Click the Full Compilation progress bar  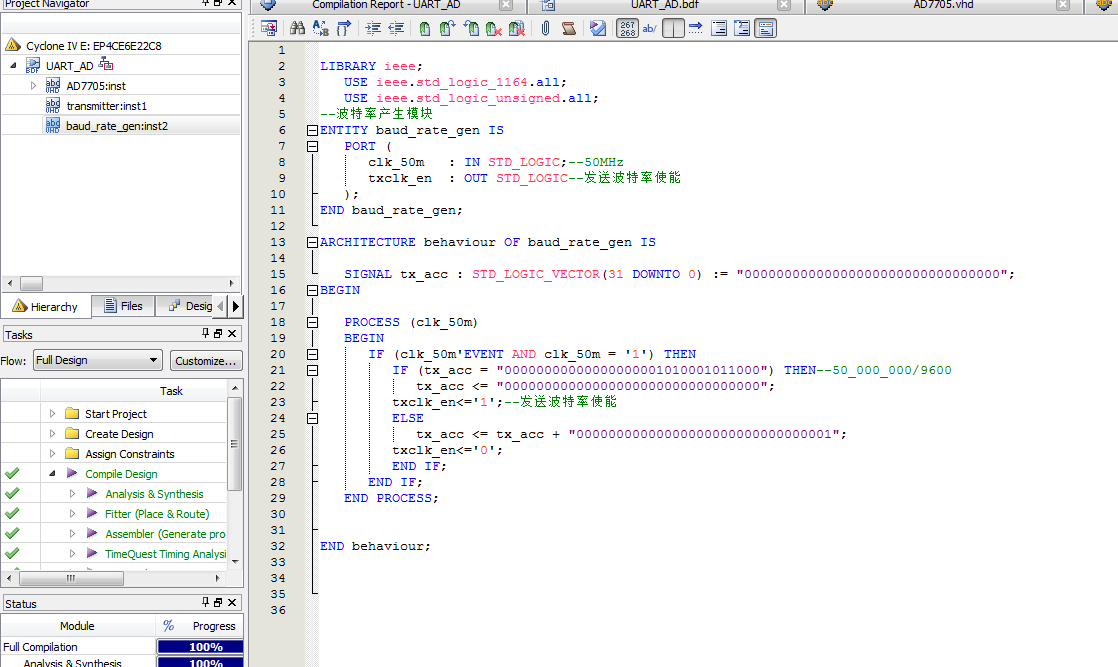coord(200,647)
